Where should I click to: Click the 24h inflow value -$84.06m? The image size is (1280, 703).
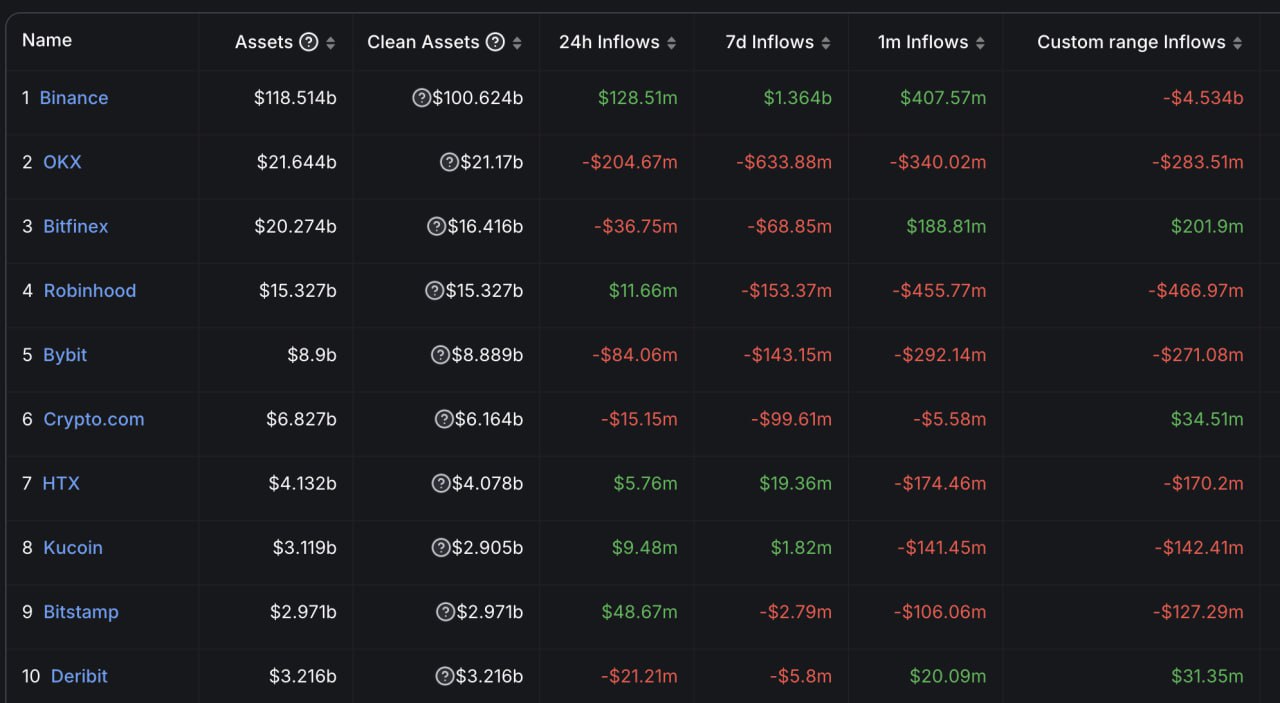pyautogui.click(x=635, y=355)
